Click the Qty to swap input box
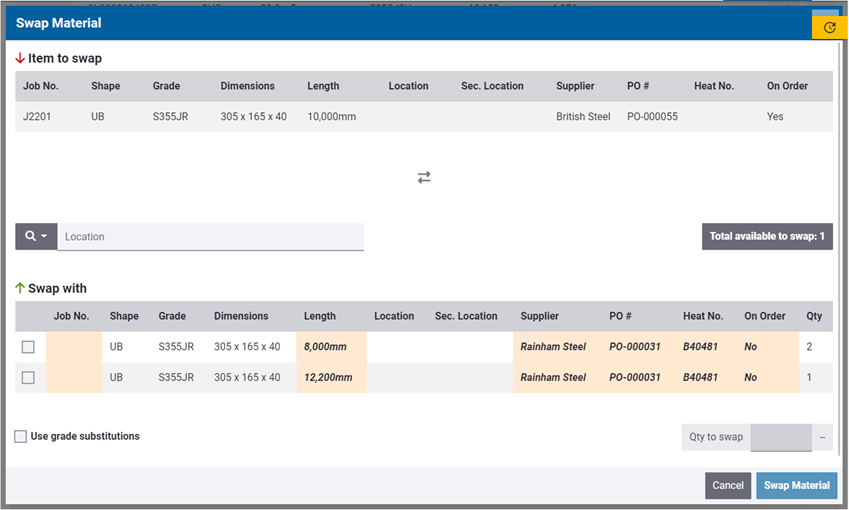This screenshot has width=849, height=510. click(x=780, y=437)
